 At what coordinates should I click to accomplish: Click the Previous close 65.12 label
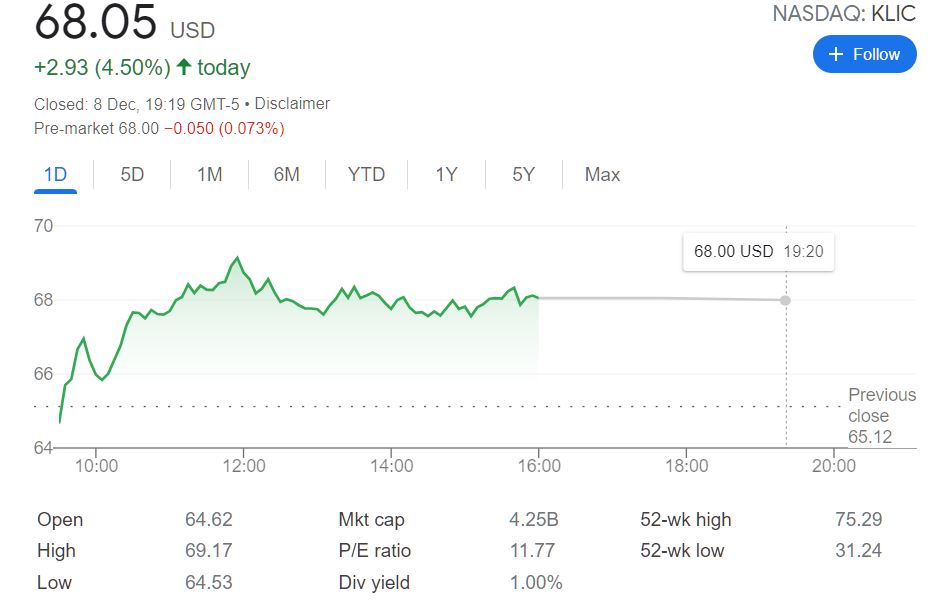882,416
